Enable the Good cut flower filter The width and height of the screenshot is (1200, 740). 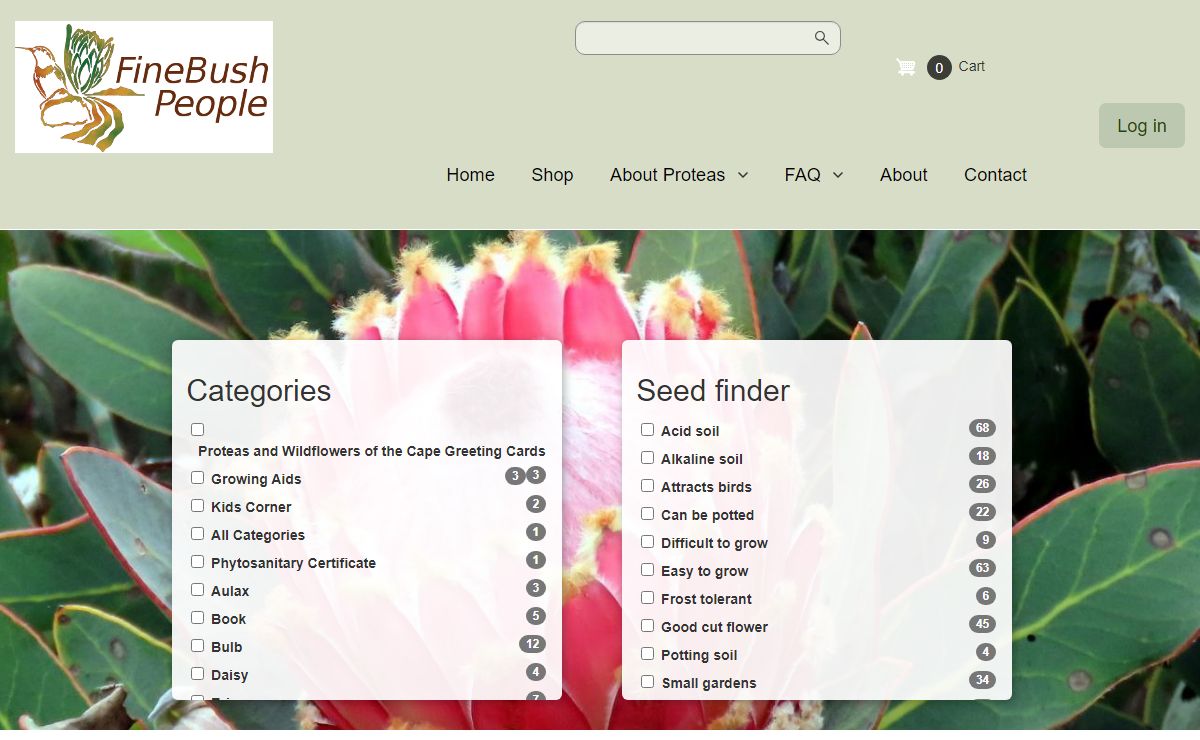click(x=647, y=625)
